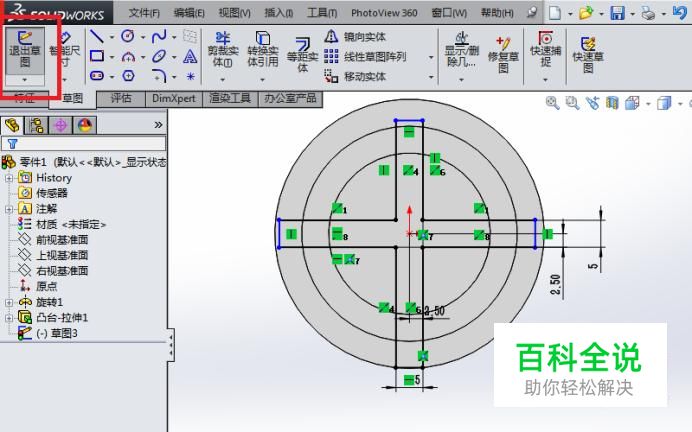Viewport: 692px width, 432px height.
Task: Select the Sketch Fillet tool
Action: (159, 76)
